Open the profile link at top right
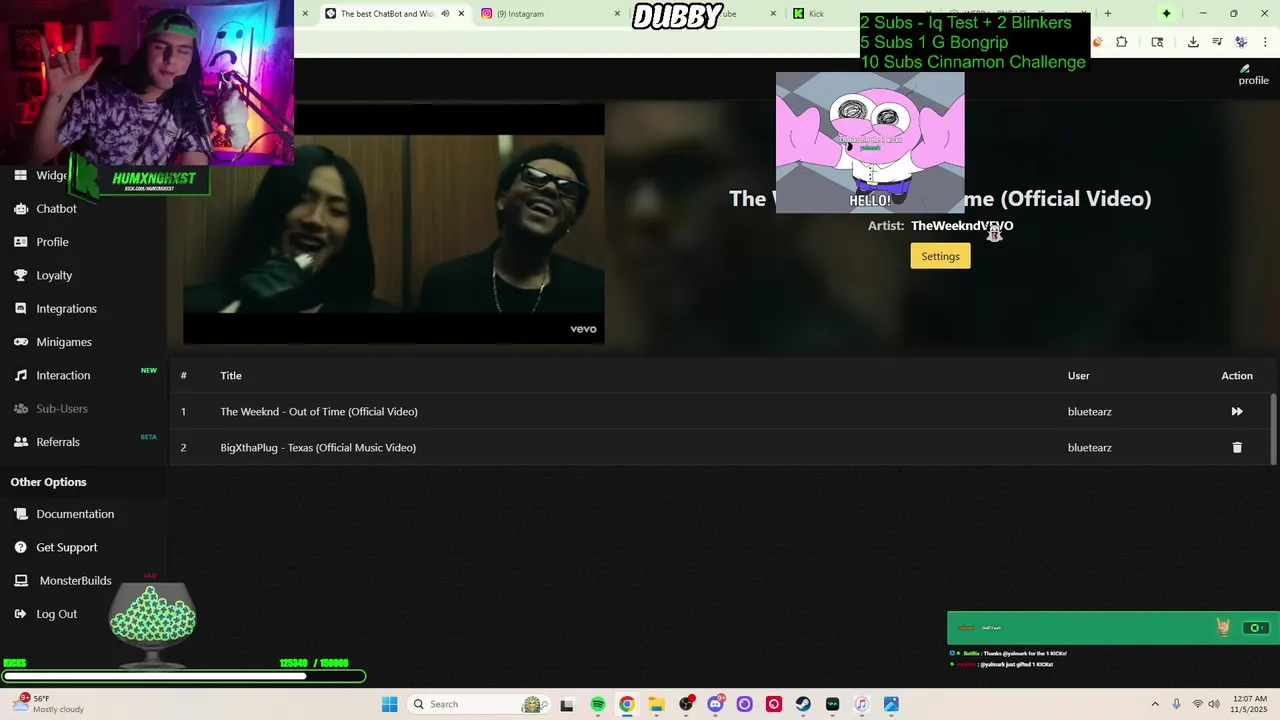Viewport: 1280px width, 720px height. [1253, 75]
